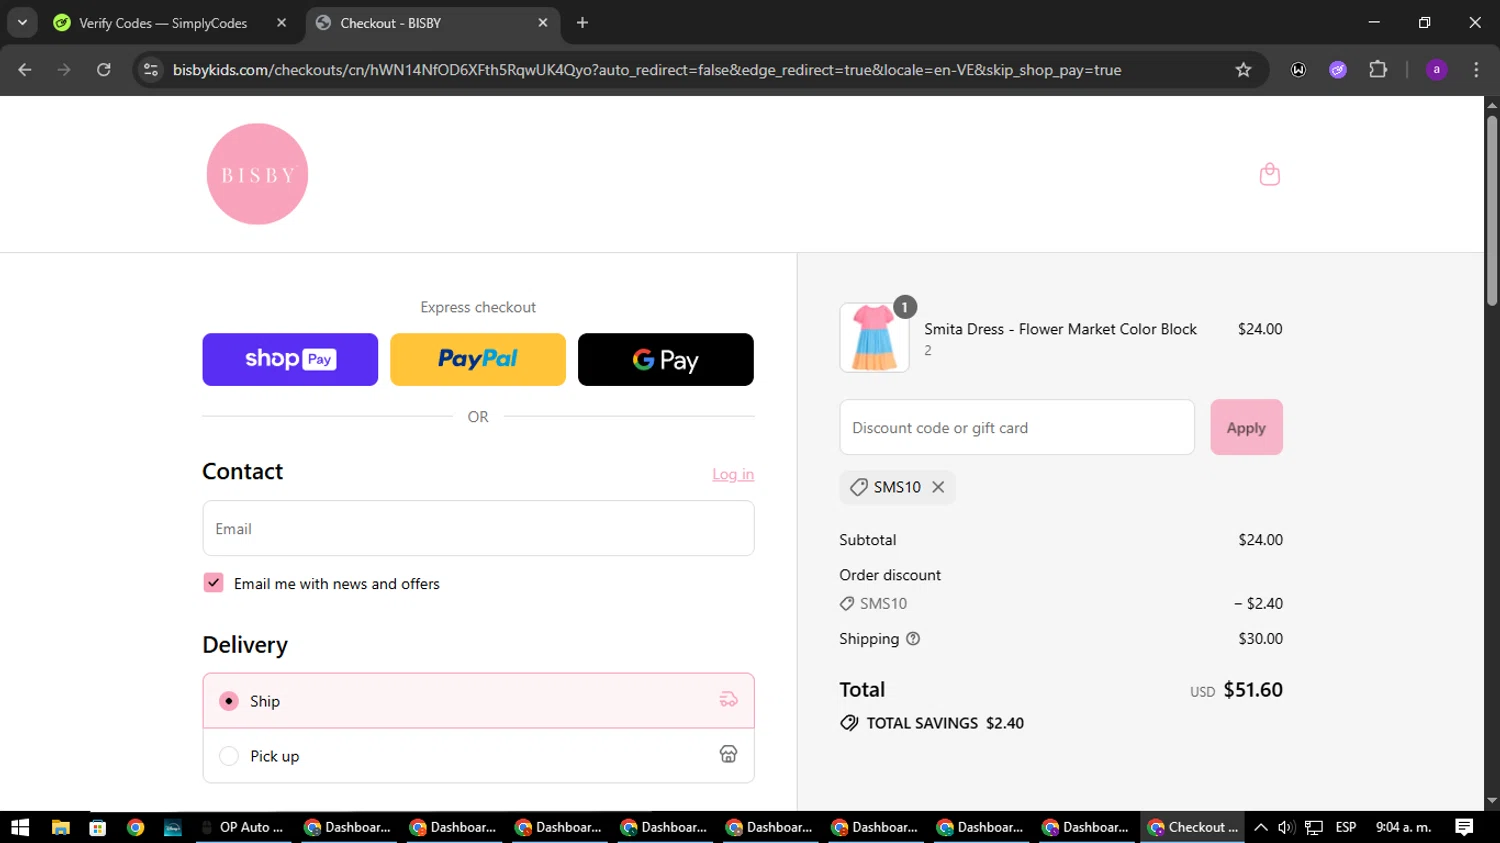This screenshot has width=1500, height=843.
Task: Open the Extensions puzzle menu
Action: pyautogui.click(x=1378, y=70)
